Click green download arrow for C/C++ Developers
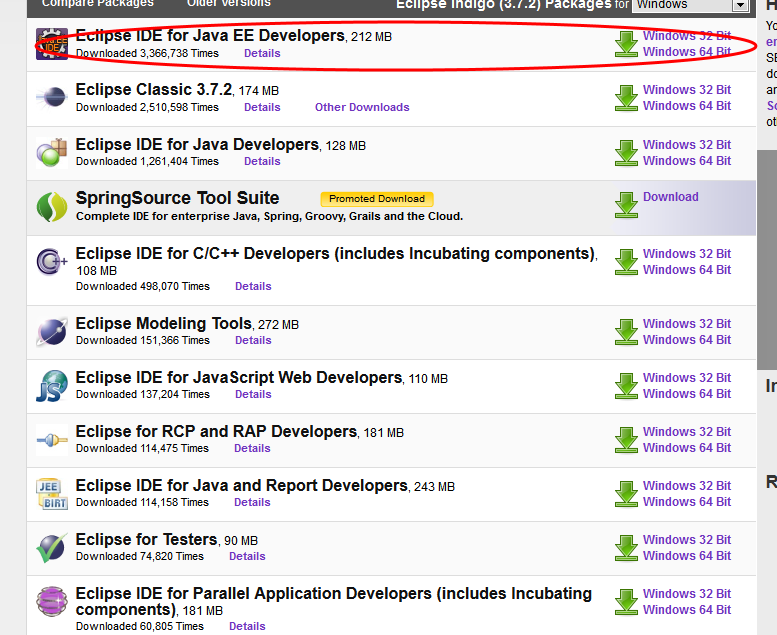 point(626,262)
